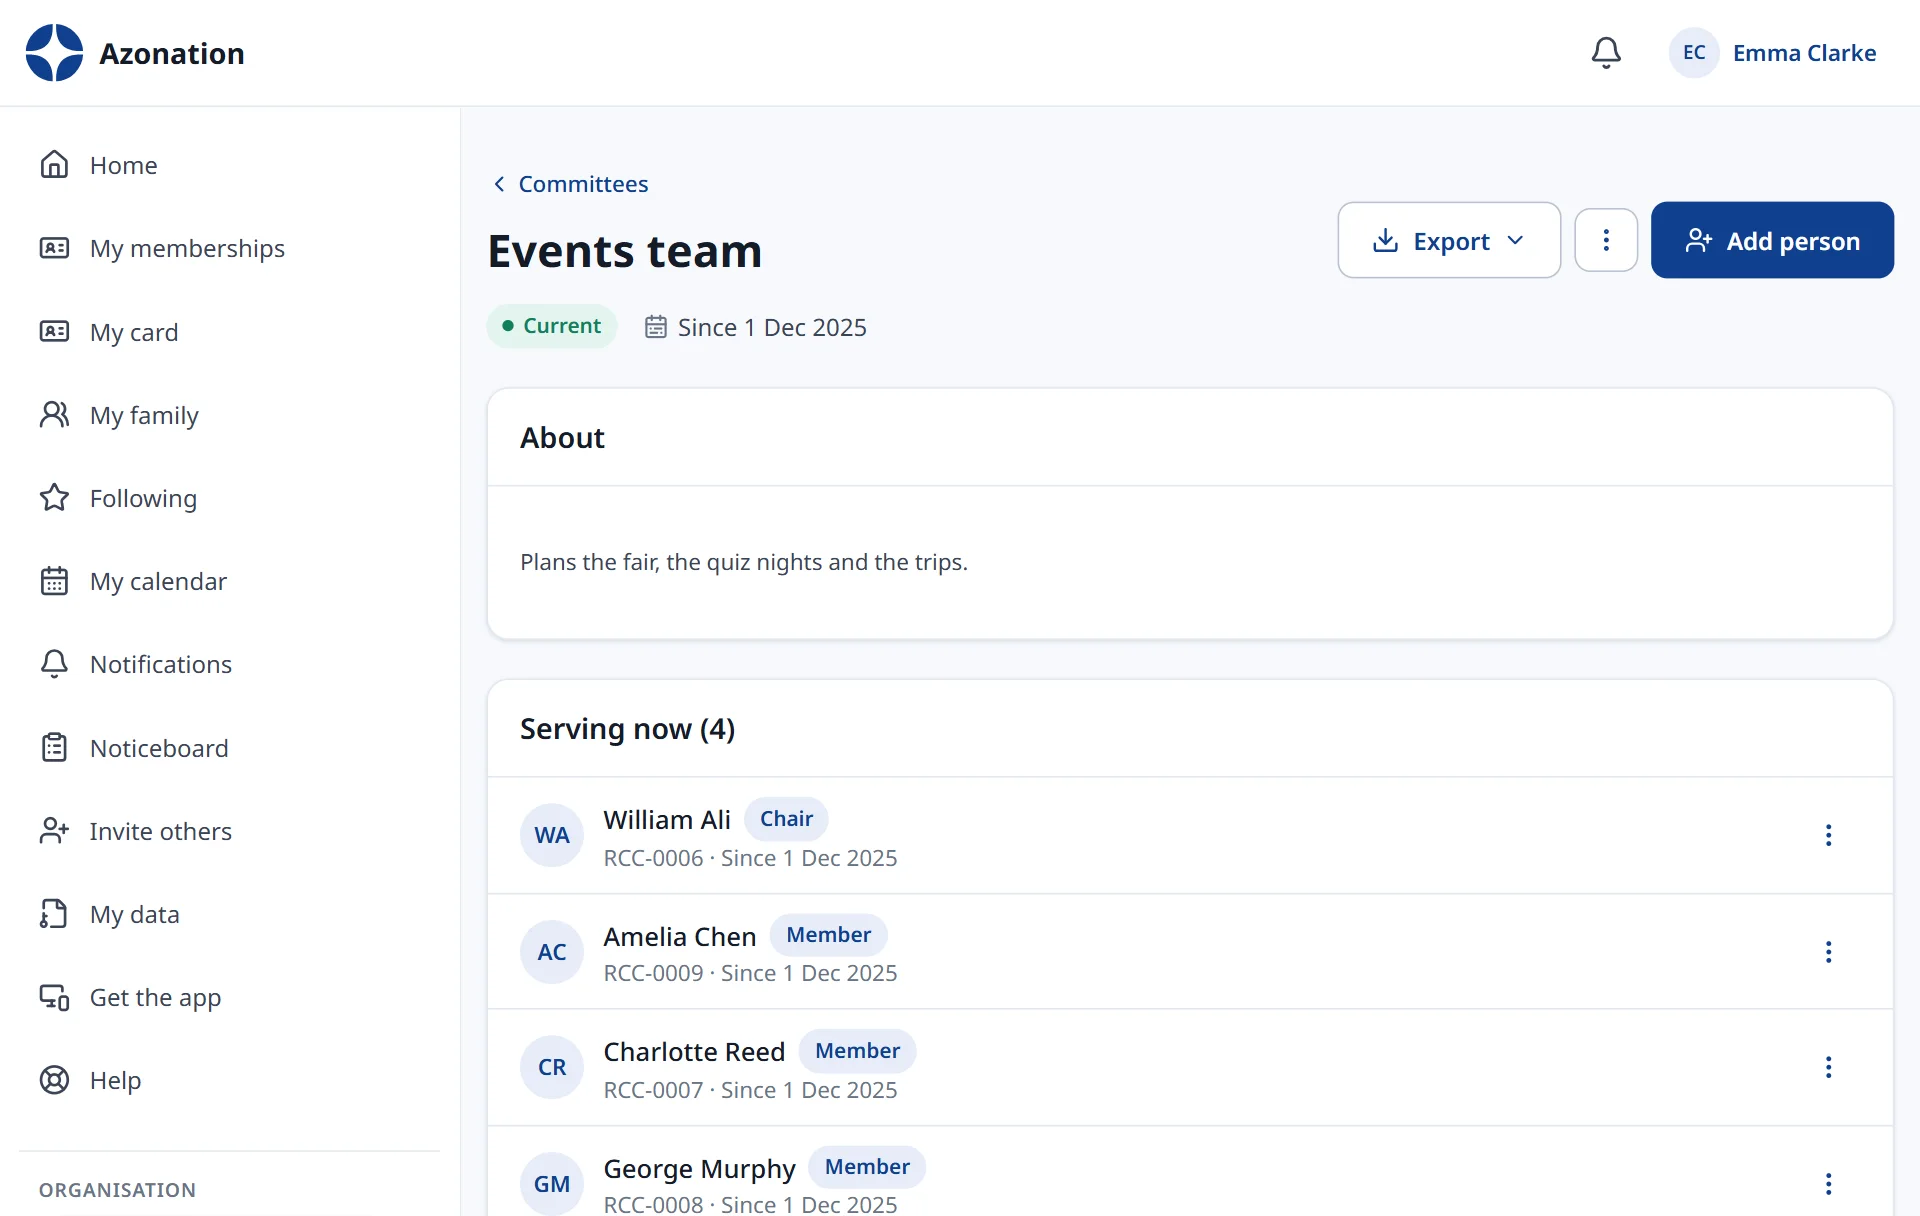Click the Get the app devices icon
Image resolution: width=1920 pixels, height=1216 pixels.
point(54,997)
